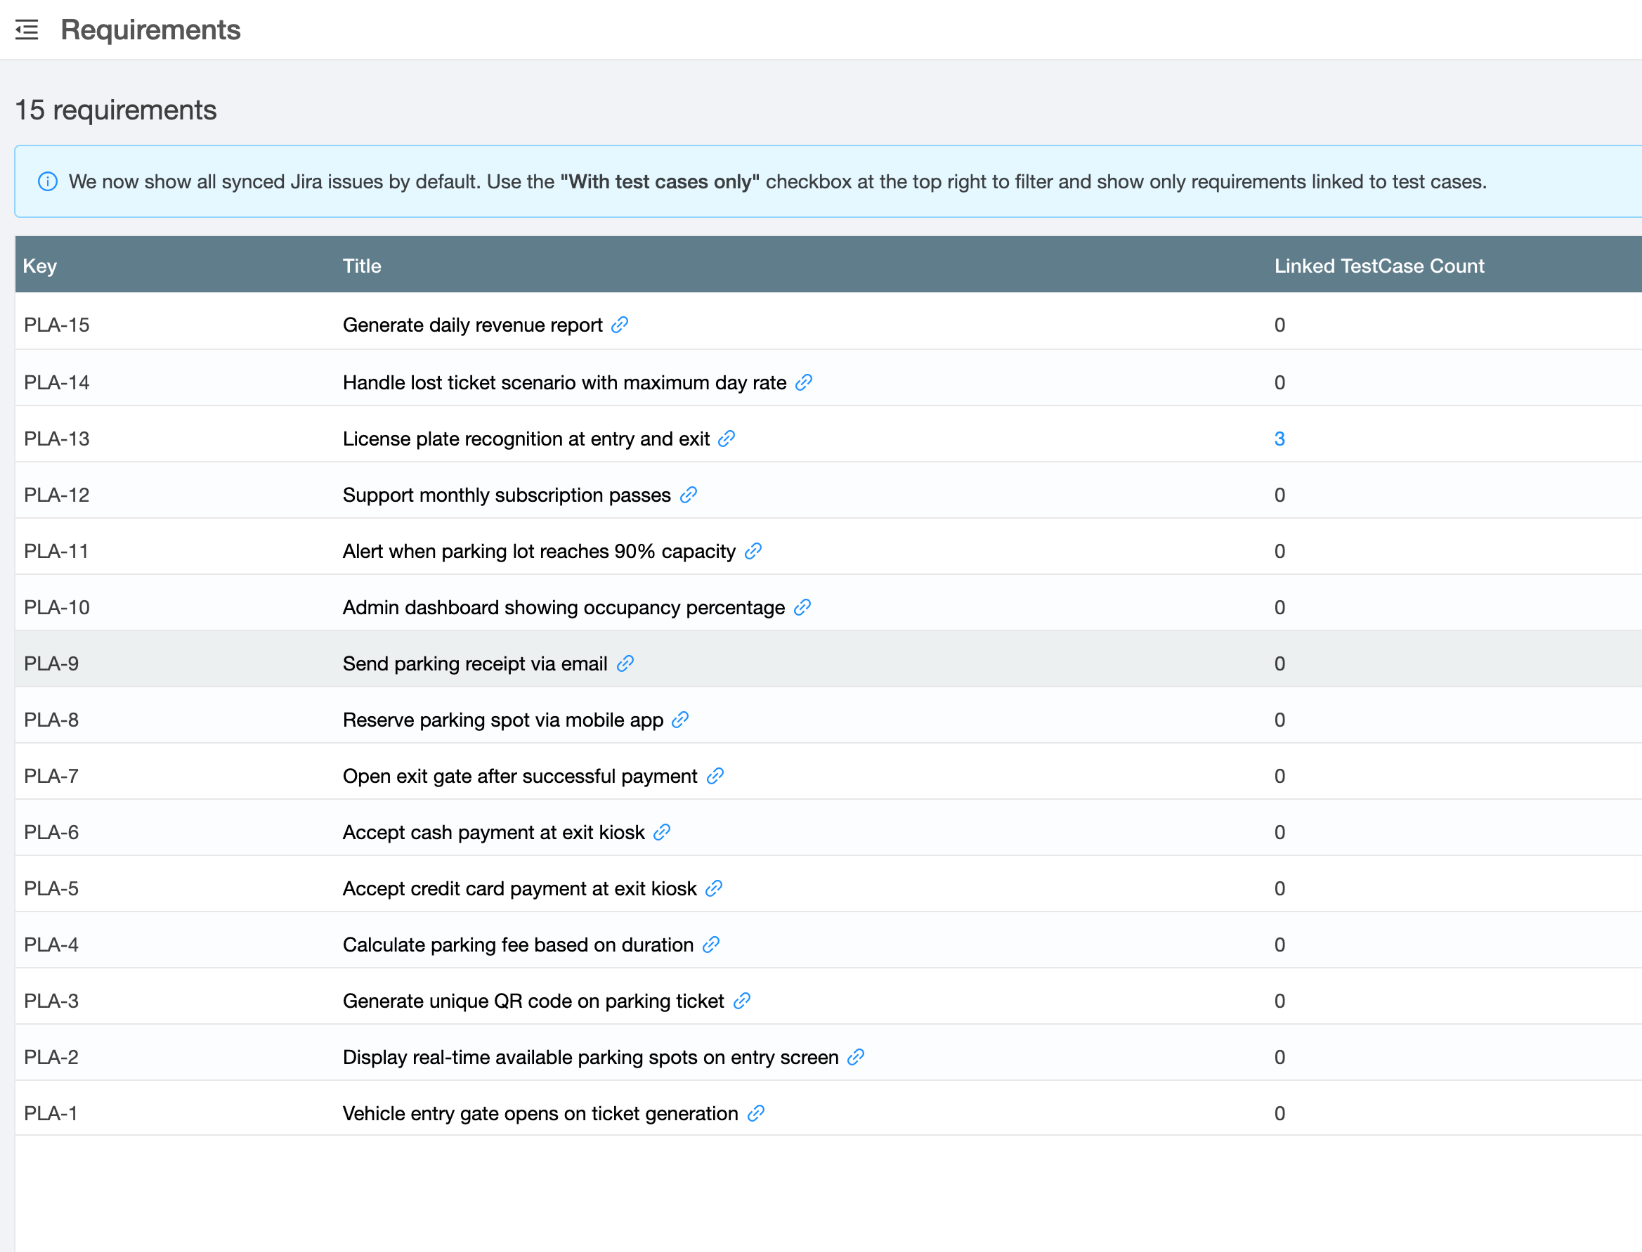Open the Jira link for PLA-11 capacity alert
This screenshot has width=1642, height=1252.
click(x=753, y=551)
